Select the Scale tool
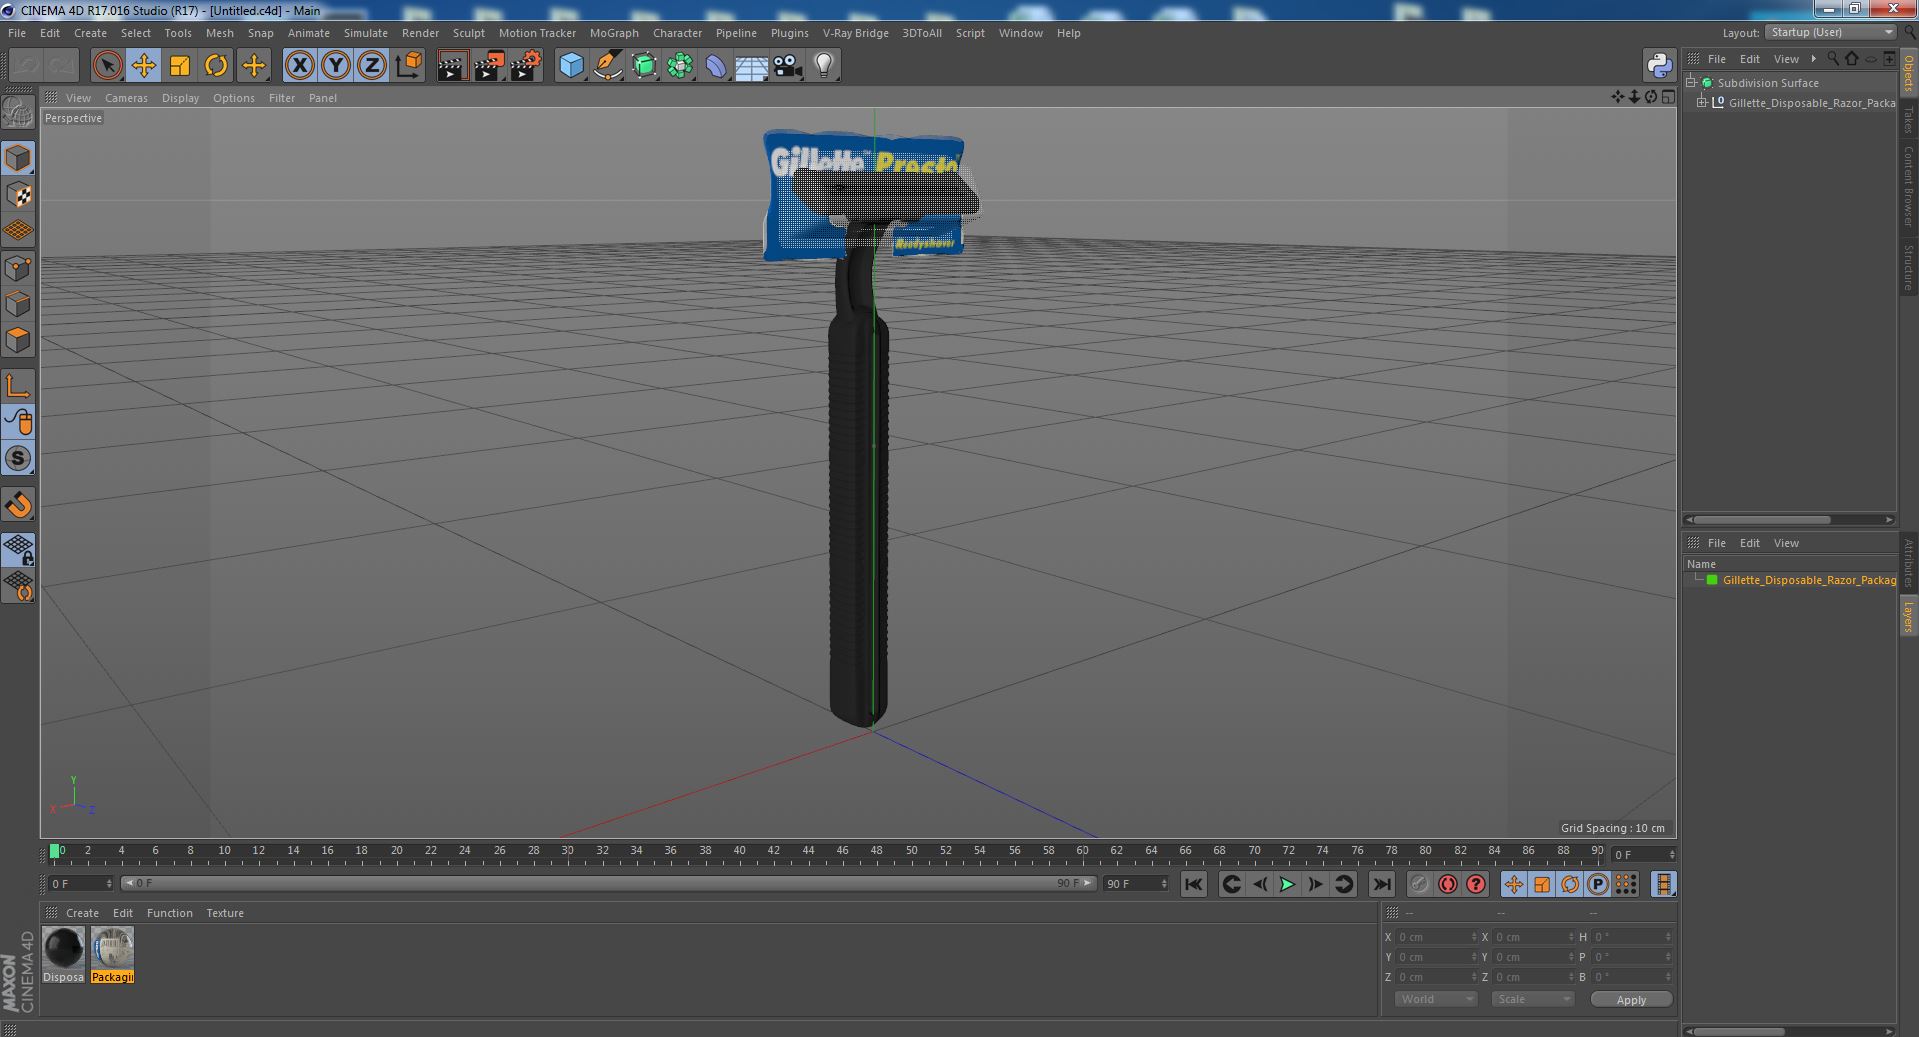Image resolution: width=1919 pixels, height=1037 pixels. click(x=180, y=66)
